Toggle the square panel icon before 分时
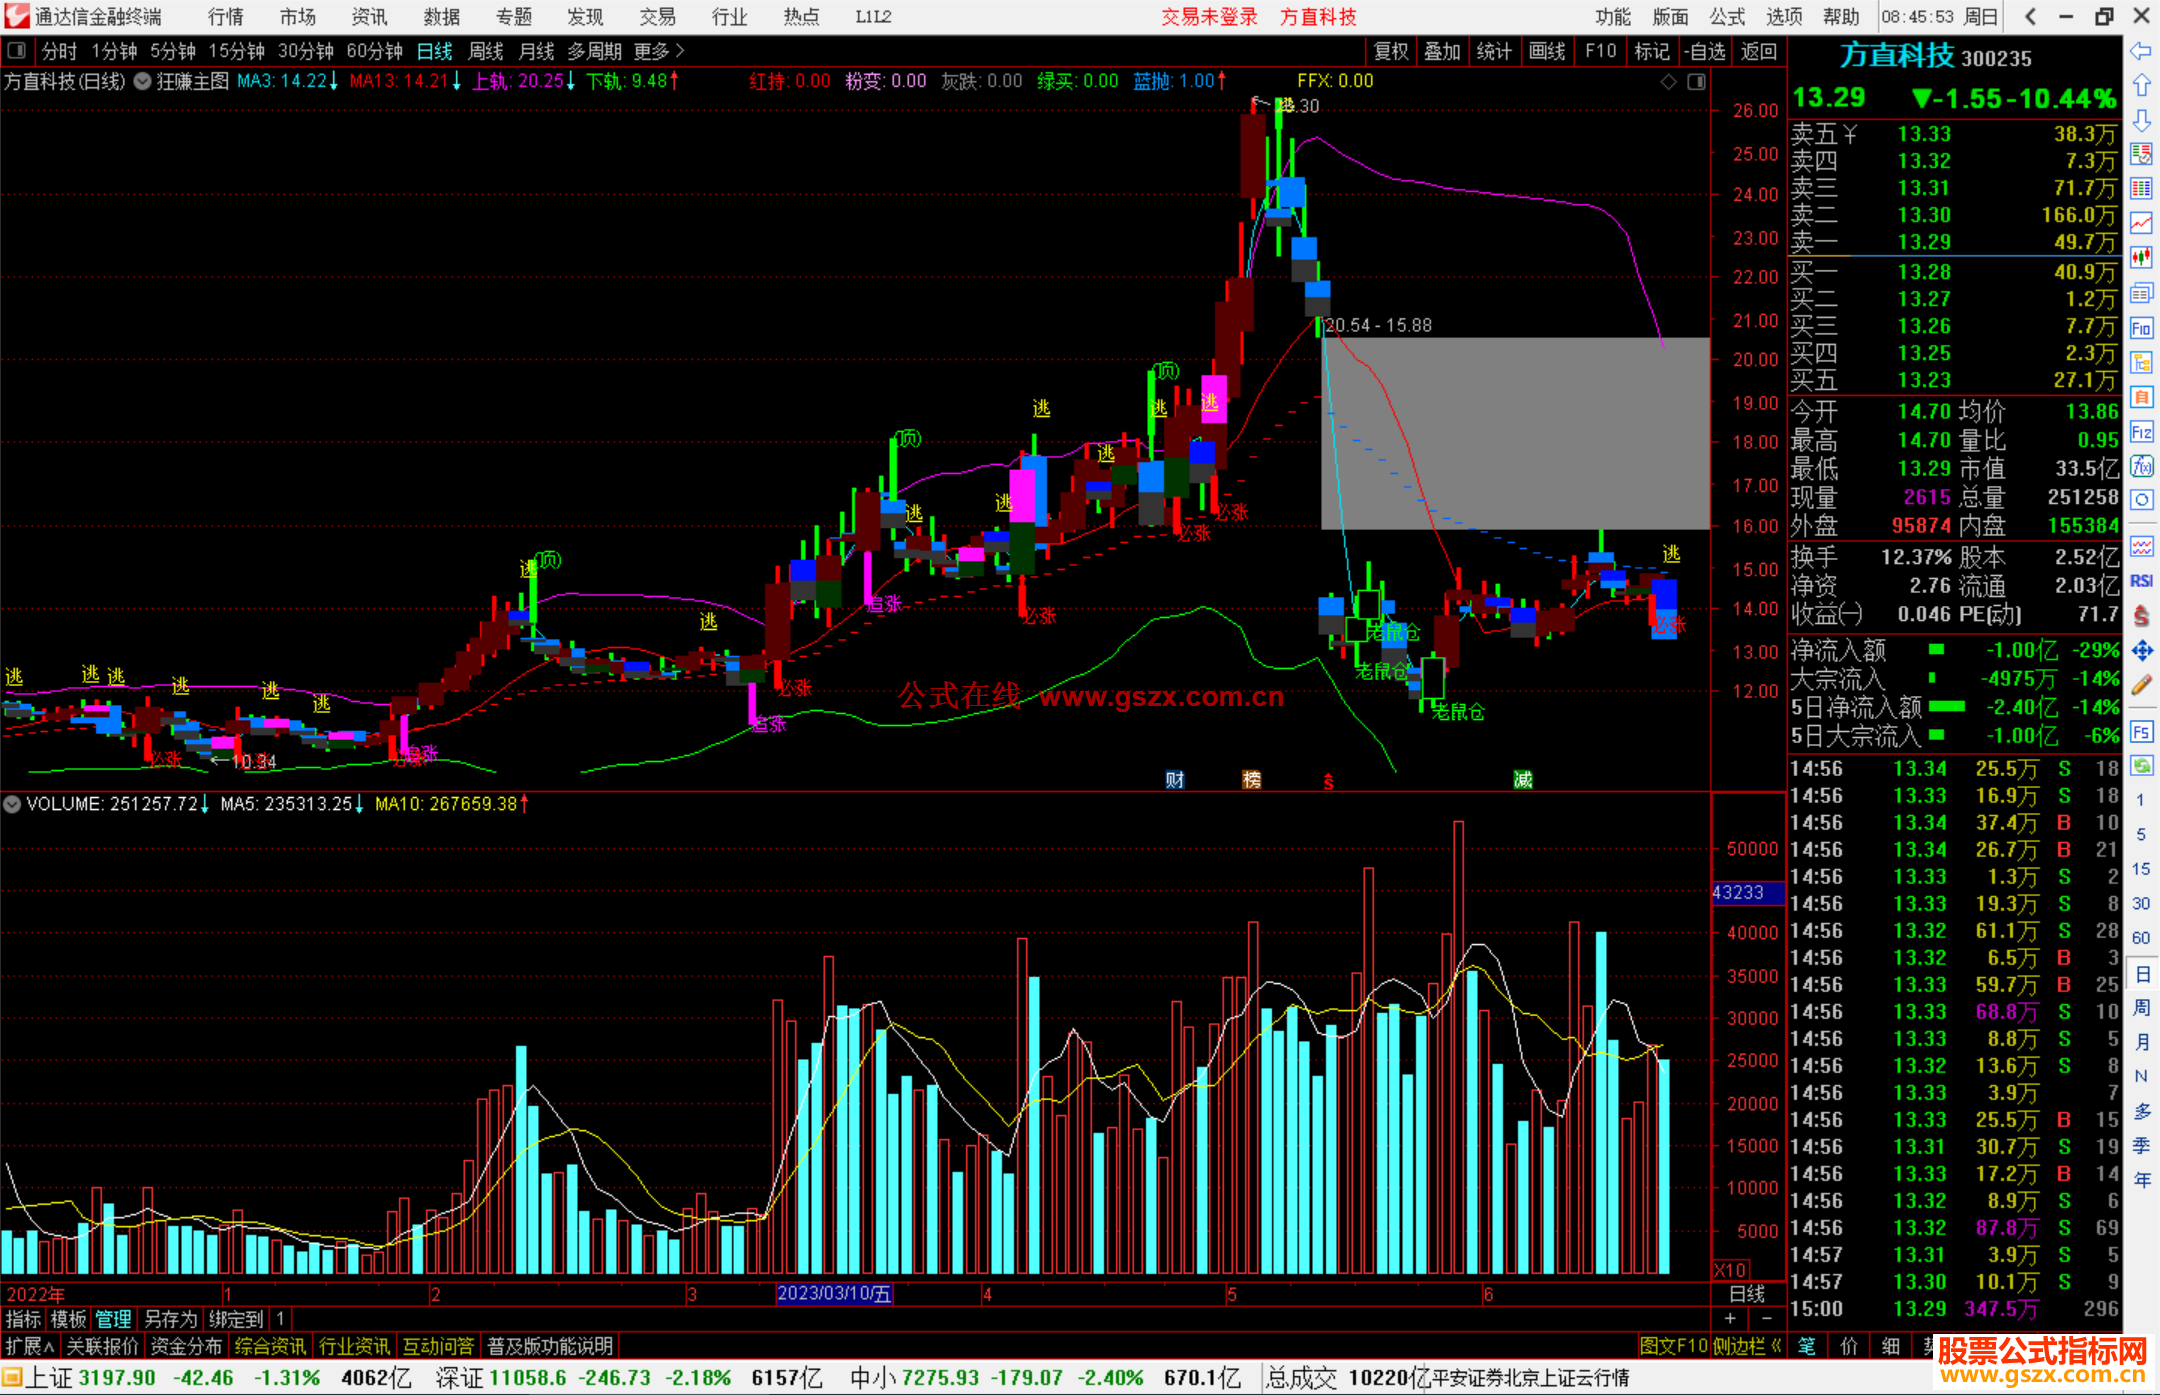 [x=17, y=51]
